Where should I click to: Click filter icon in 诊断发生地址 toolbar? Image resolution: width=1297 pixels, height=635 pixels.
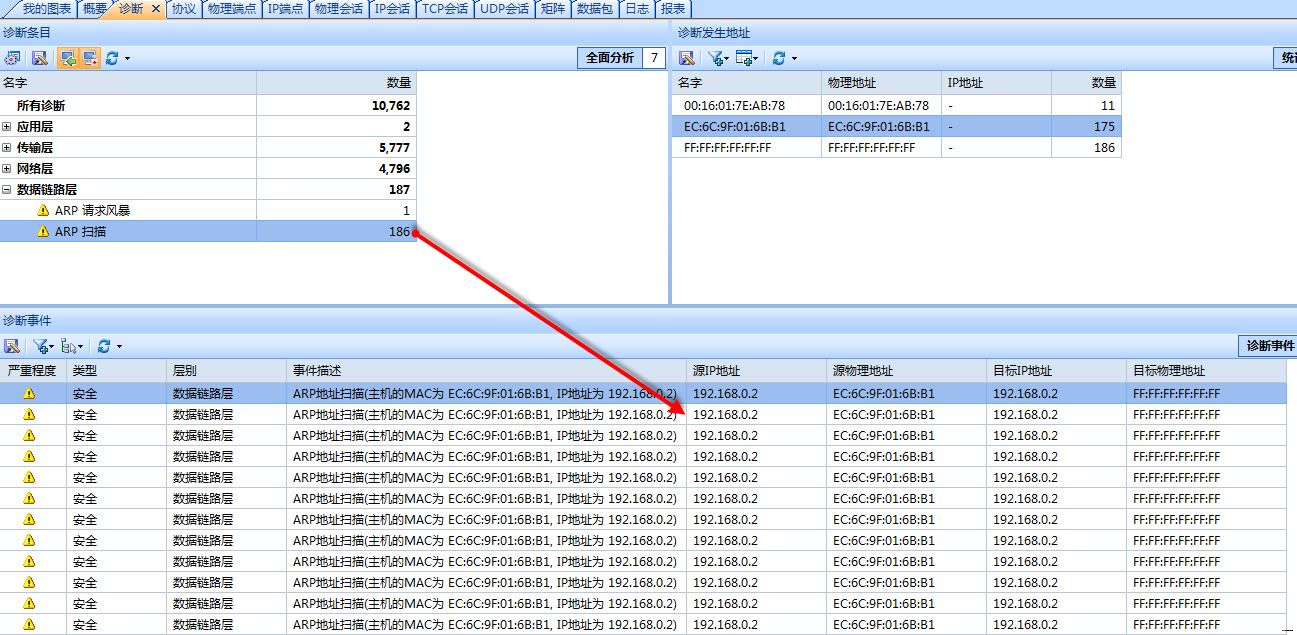click(715, 58)
